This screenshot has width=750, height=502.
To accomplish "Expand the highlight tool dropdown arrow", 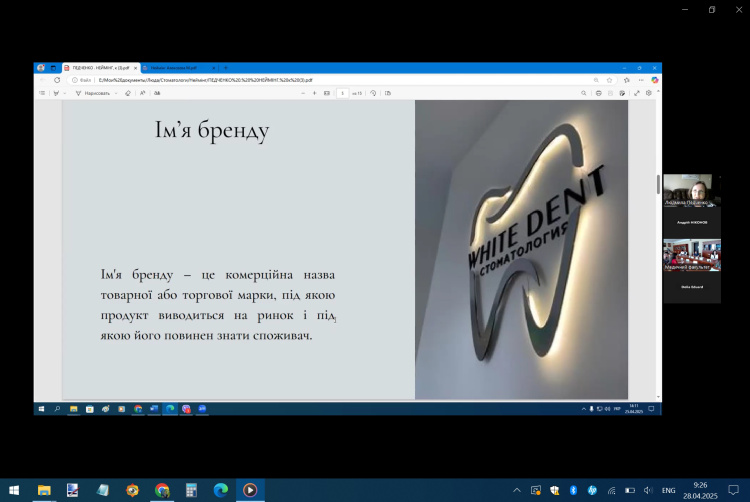I will [x=65, y=93].
